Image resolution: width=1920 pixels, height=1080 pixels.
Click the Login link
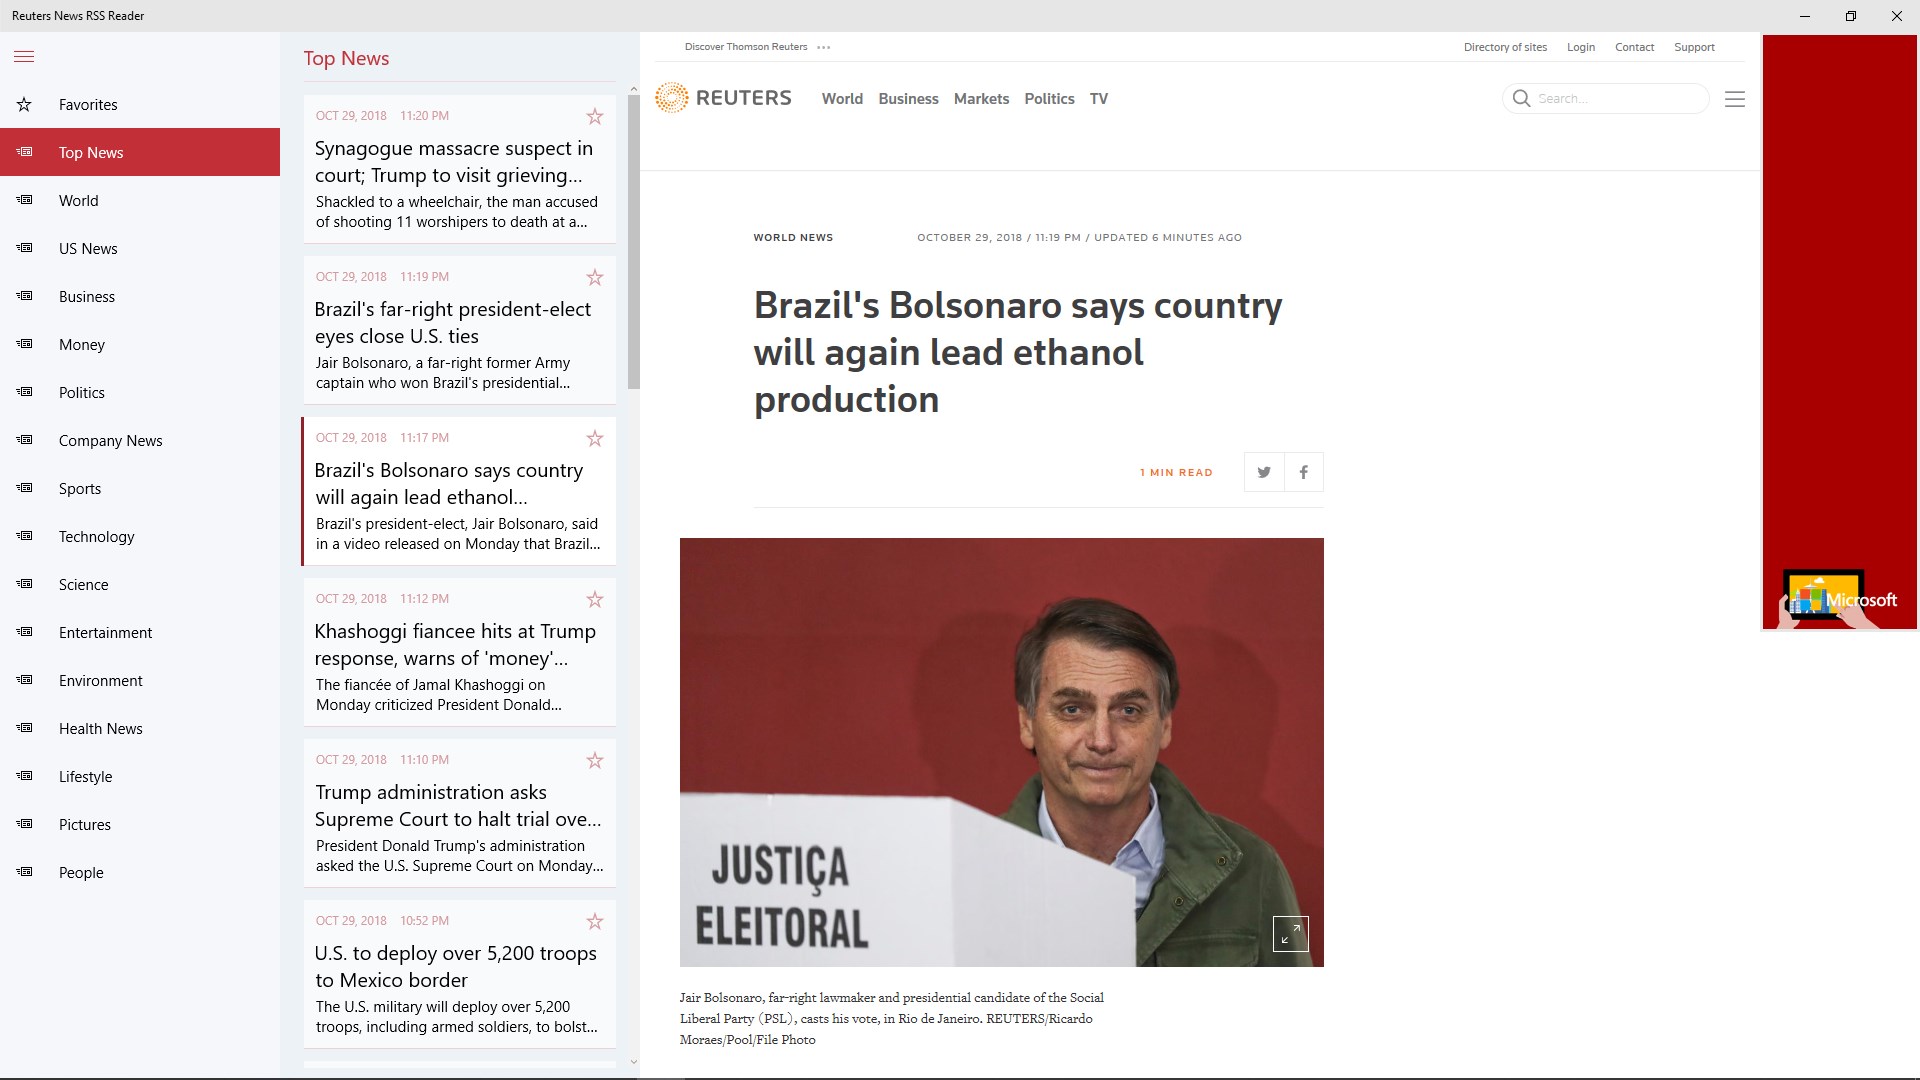(x=1580, y=47)
